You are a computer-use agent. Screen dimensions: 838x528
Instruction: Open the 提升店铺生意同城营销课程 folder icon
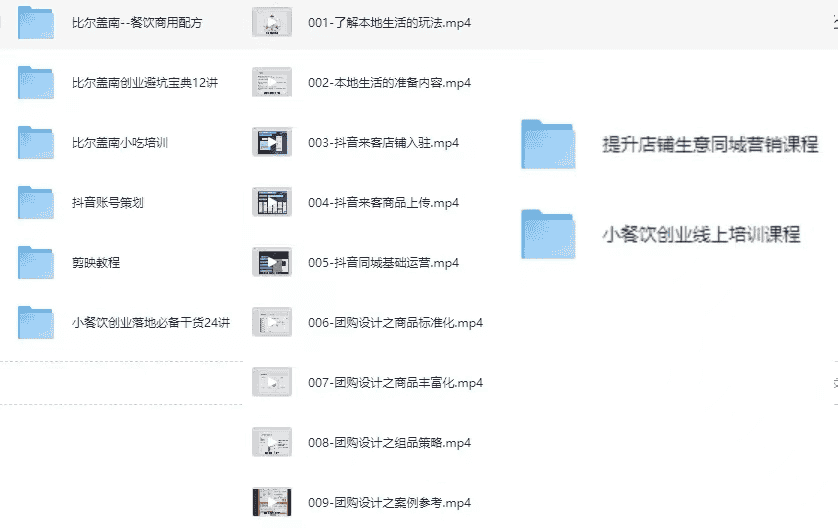point(548,144)
